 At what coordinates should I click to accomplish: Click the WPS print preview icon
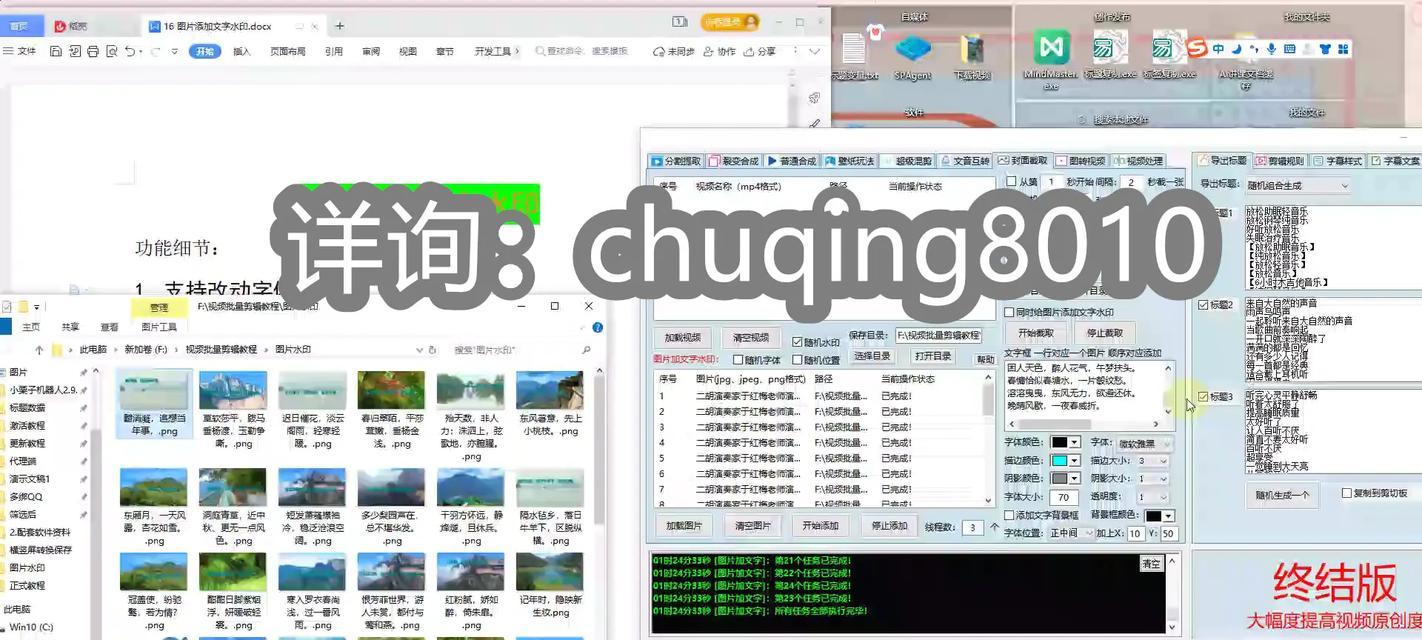(x=111, y=51)
